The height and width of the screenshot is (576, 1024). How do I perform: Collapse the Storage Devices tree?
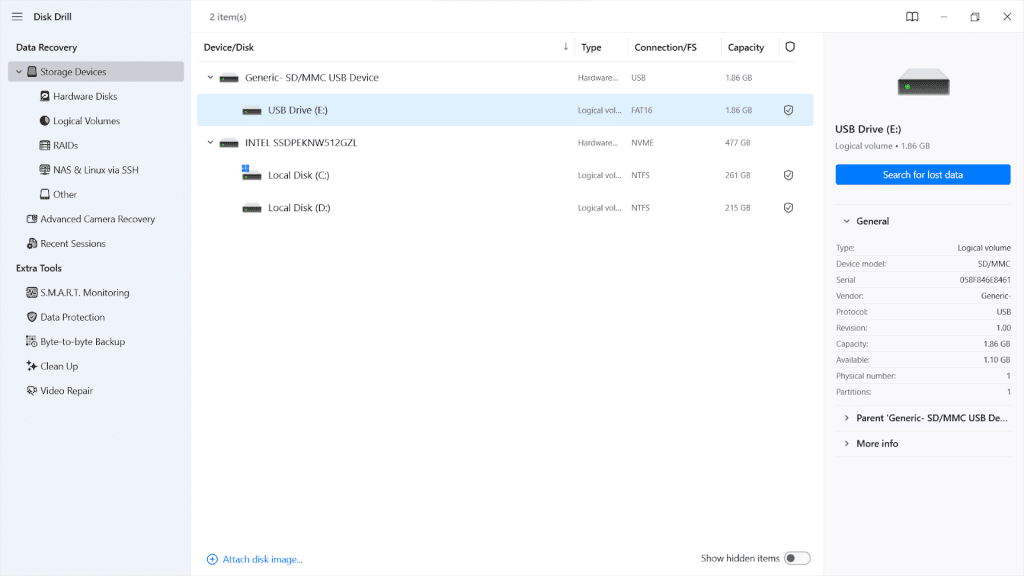coord(19,72)
